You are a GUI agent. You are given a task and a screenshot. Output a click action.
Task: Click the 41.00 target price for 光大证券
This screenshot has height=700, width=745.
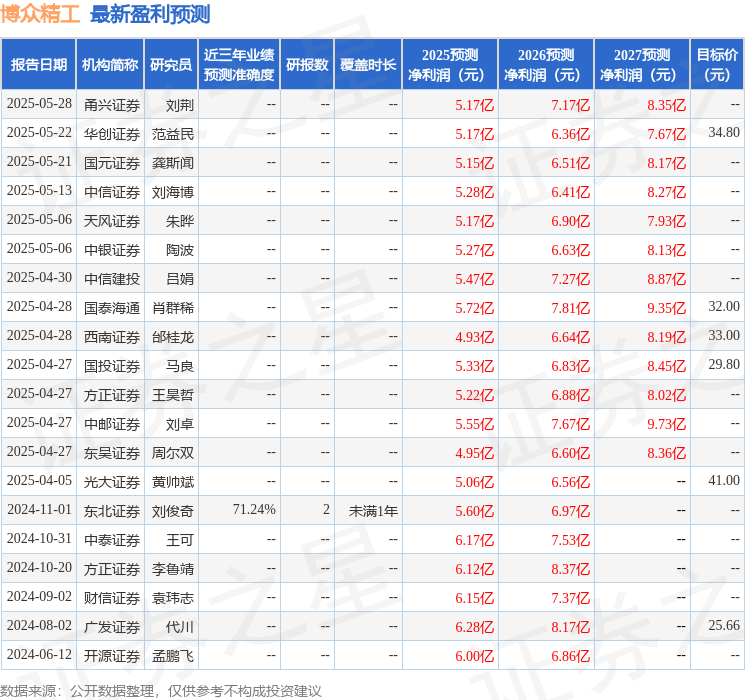click(724, 480)
